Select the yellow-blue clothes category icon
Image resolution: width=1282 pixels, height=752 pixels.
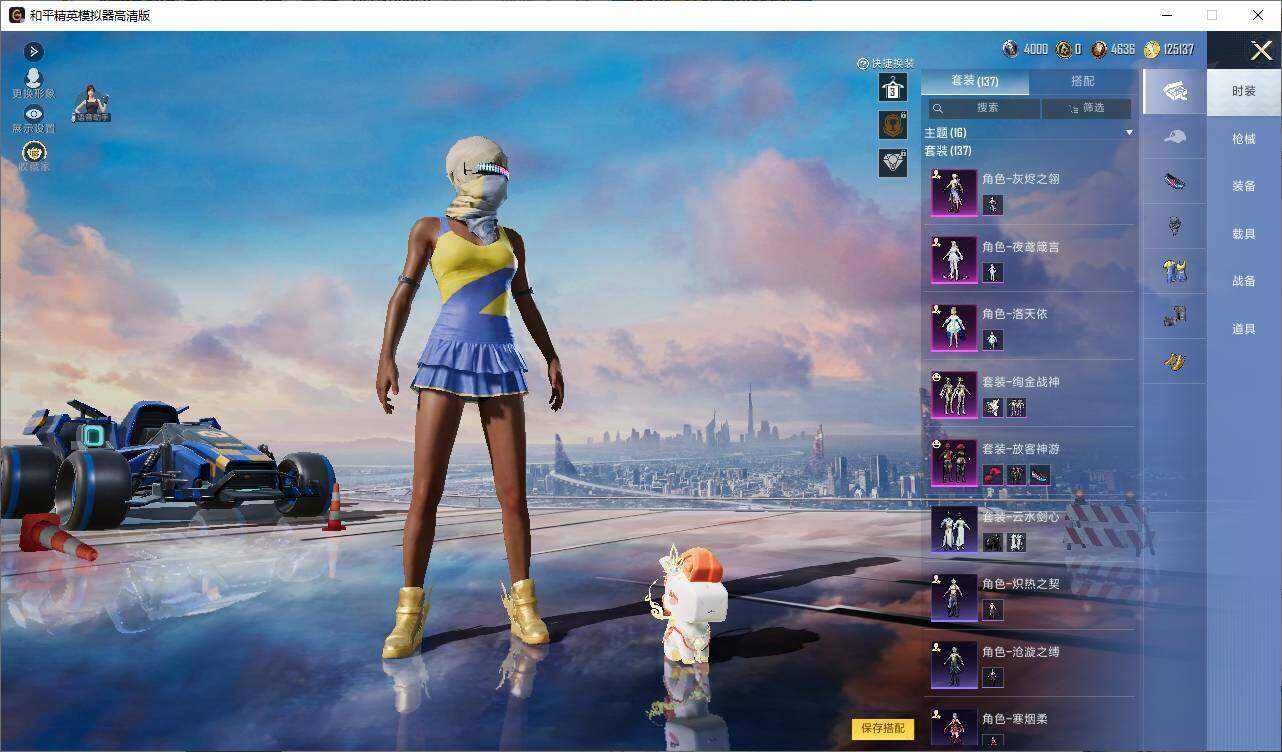pyautogui.click(x=1175, y=271)
